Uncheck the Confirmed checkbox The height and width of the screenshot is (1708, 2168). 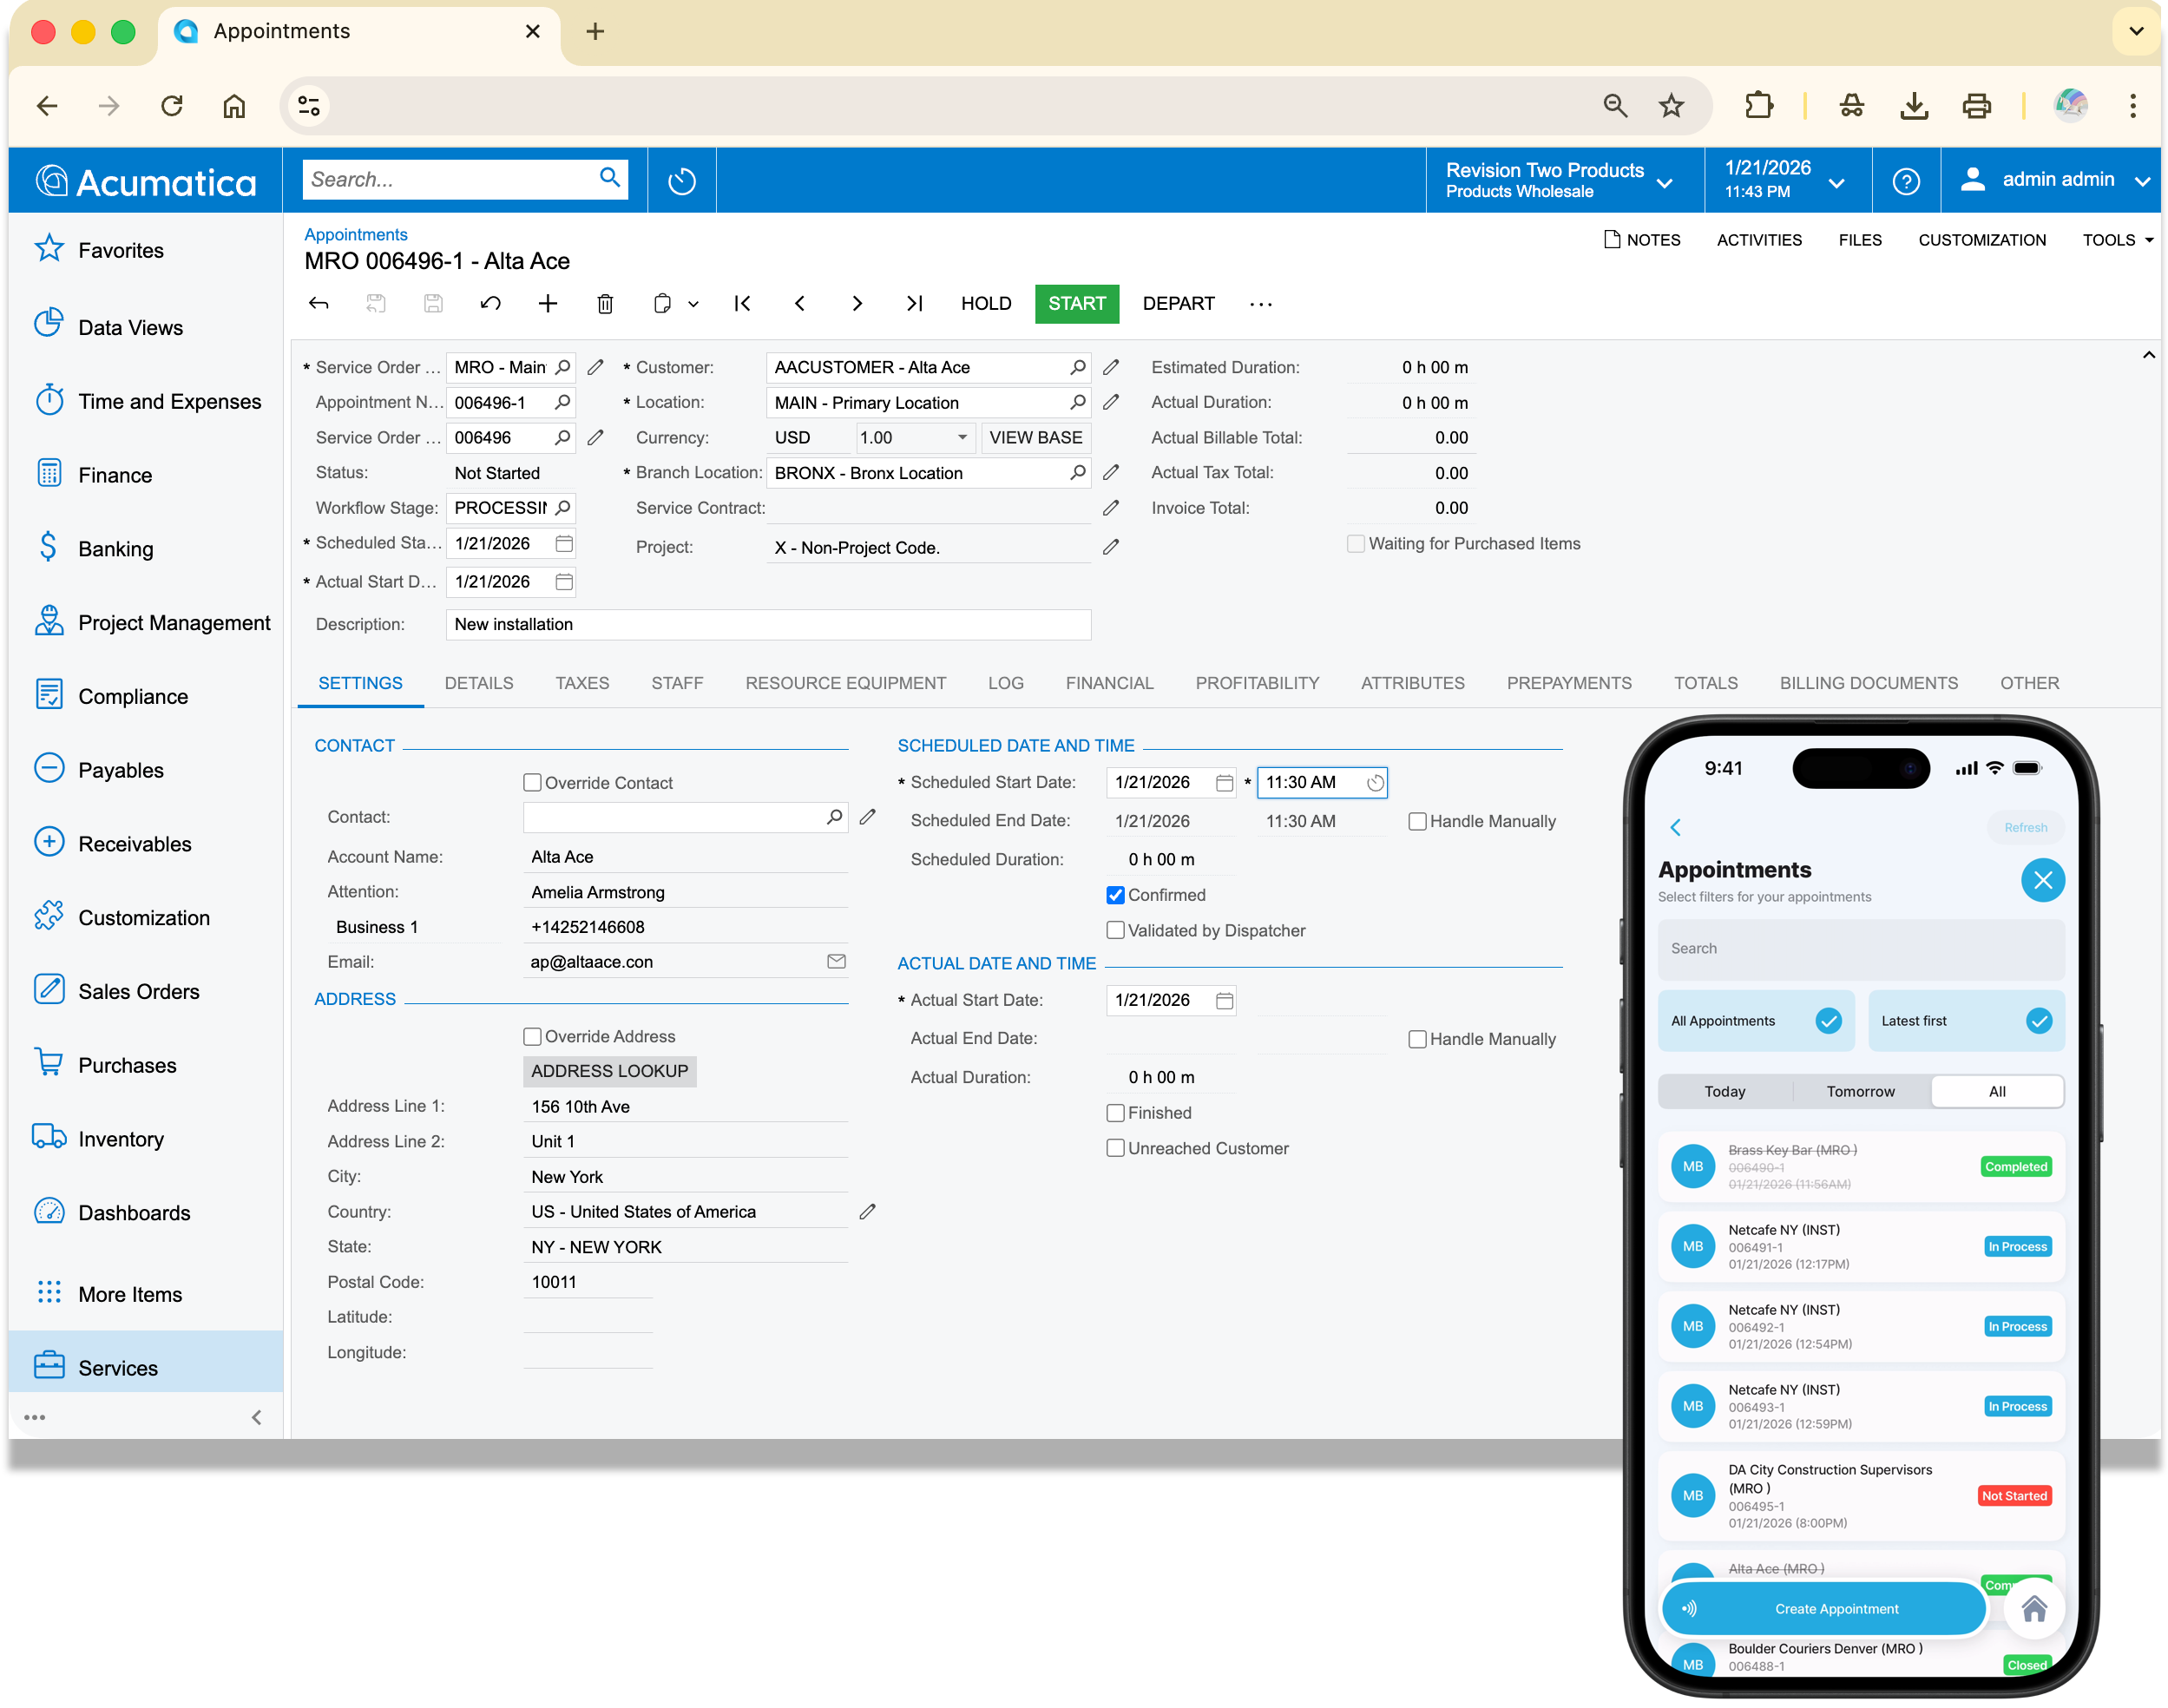(x=1116, y=895)
